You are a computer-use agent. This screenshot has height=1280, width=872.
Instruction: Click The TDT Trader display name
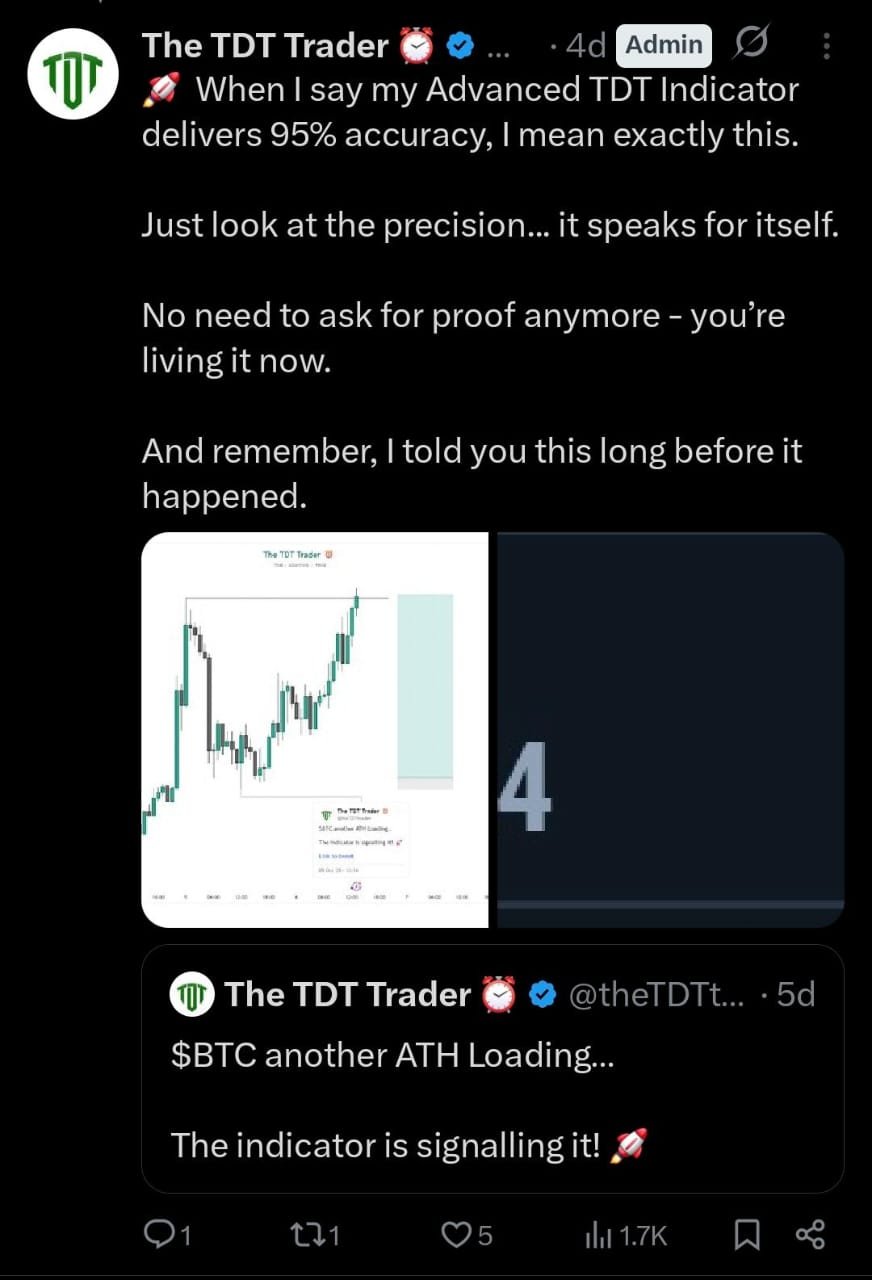(x=265, y=45)
